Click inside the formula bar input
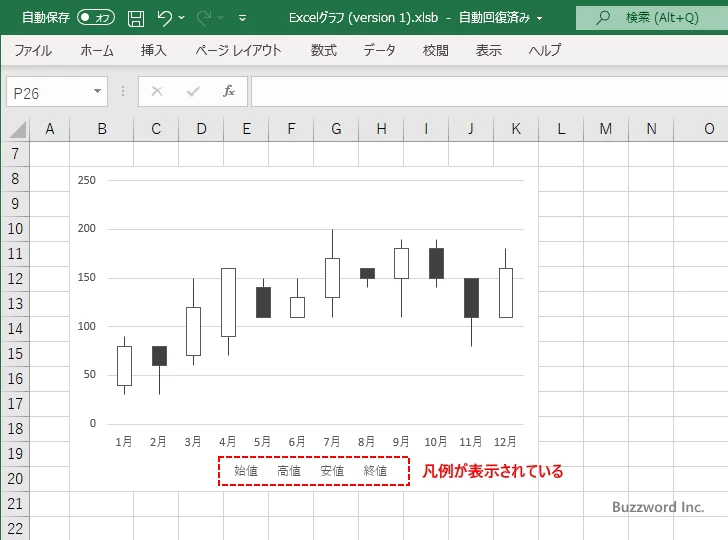728x540 pixels. pyautogui.click(x=488, y=91)
